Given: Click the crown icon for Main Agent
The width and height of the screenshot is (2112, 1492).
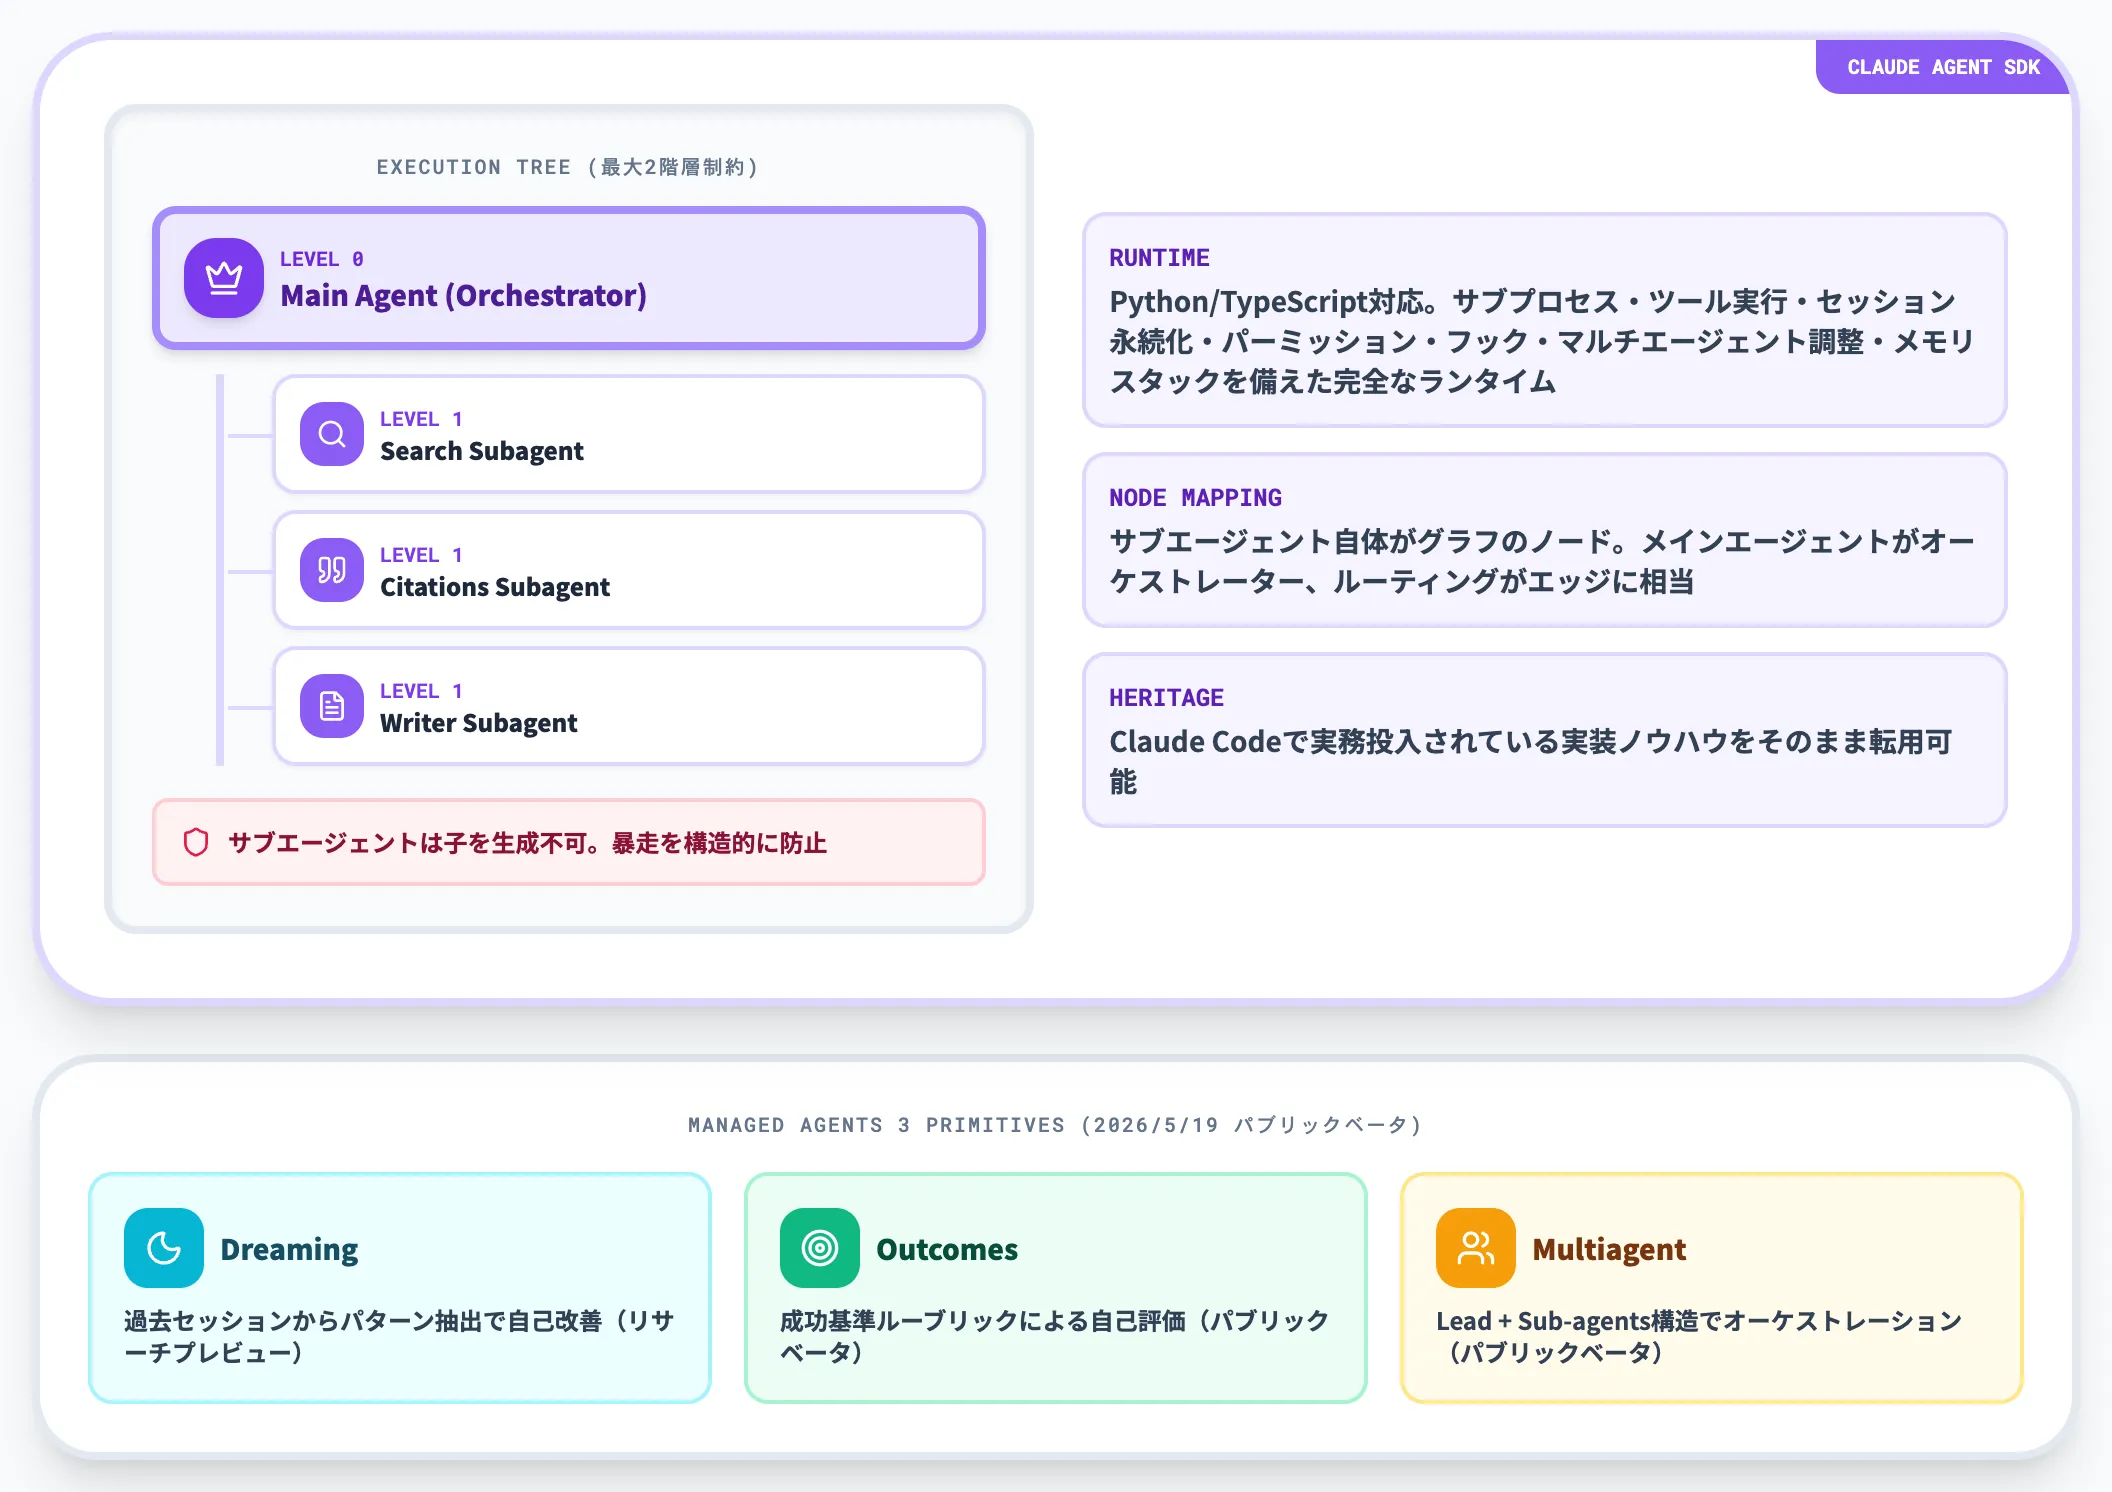Looking at the screenshot, I should 224,278.
